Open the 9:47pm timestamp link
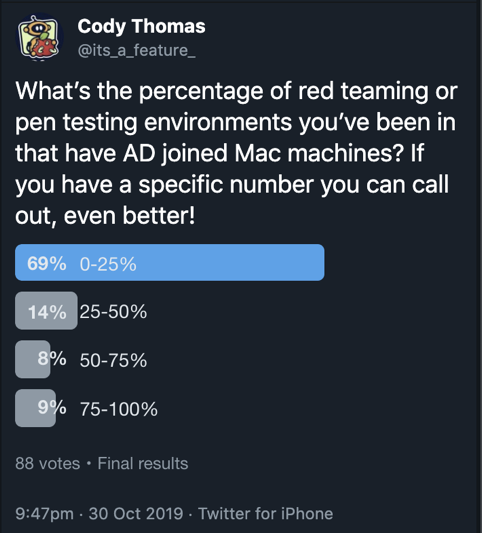This screenshot has width=482, height=533. click(45, 513)
